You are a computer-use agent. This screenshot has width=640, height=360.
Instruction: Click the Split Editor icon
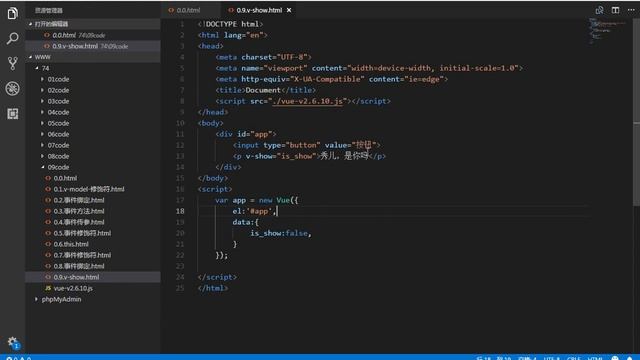click(x=615, y=10)
